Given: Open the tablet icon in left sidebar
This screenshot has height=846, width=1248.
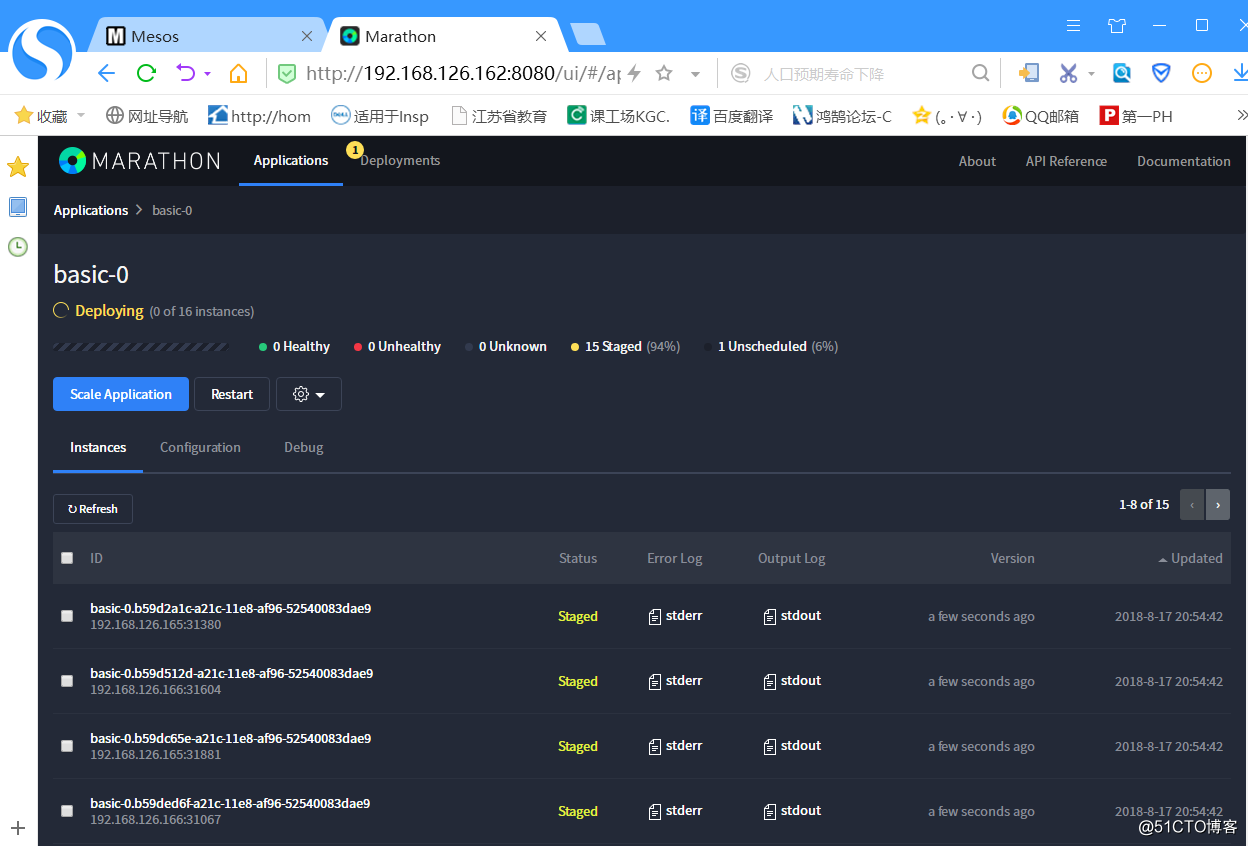Looking at the screenshot, I should click(x=18, y=207).
